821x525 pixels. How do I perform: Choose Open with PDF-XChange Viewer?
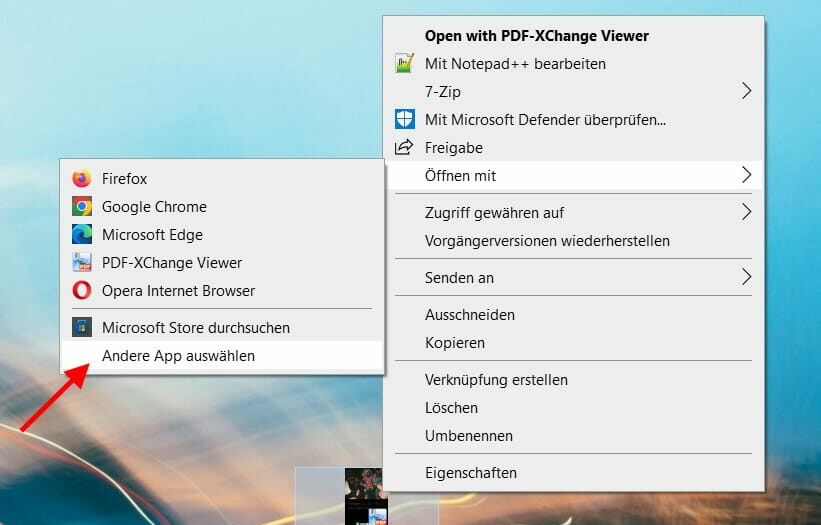pos(574,36)
